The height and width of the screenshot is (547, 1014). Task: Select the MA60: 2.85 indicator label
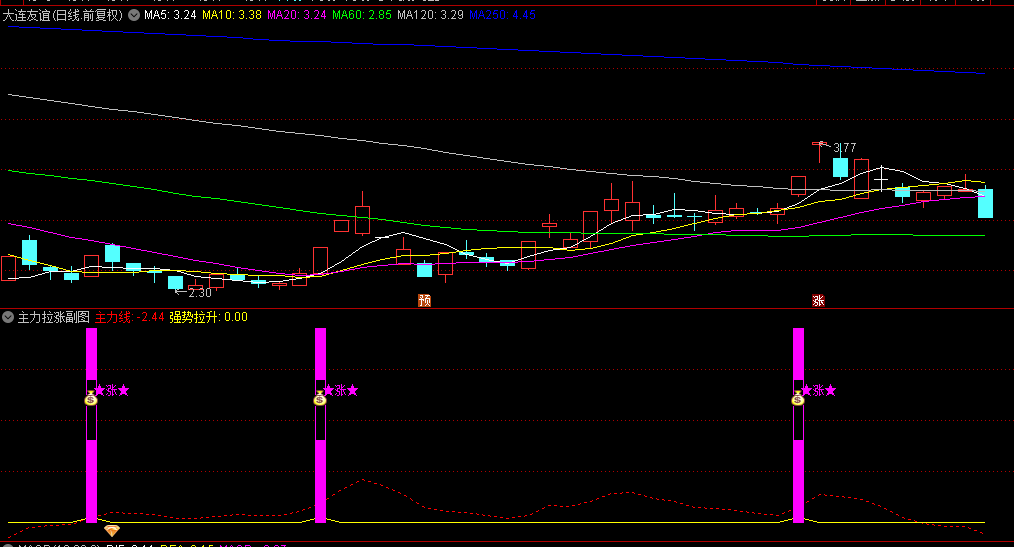[x=362, y=15]
